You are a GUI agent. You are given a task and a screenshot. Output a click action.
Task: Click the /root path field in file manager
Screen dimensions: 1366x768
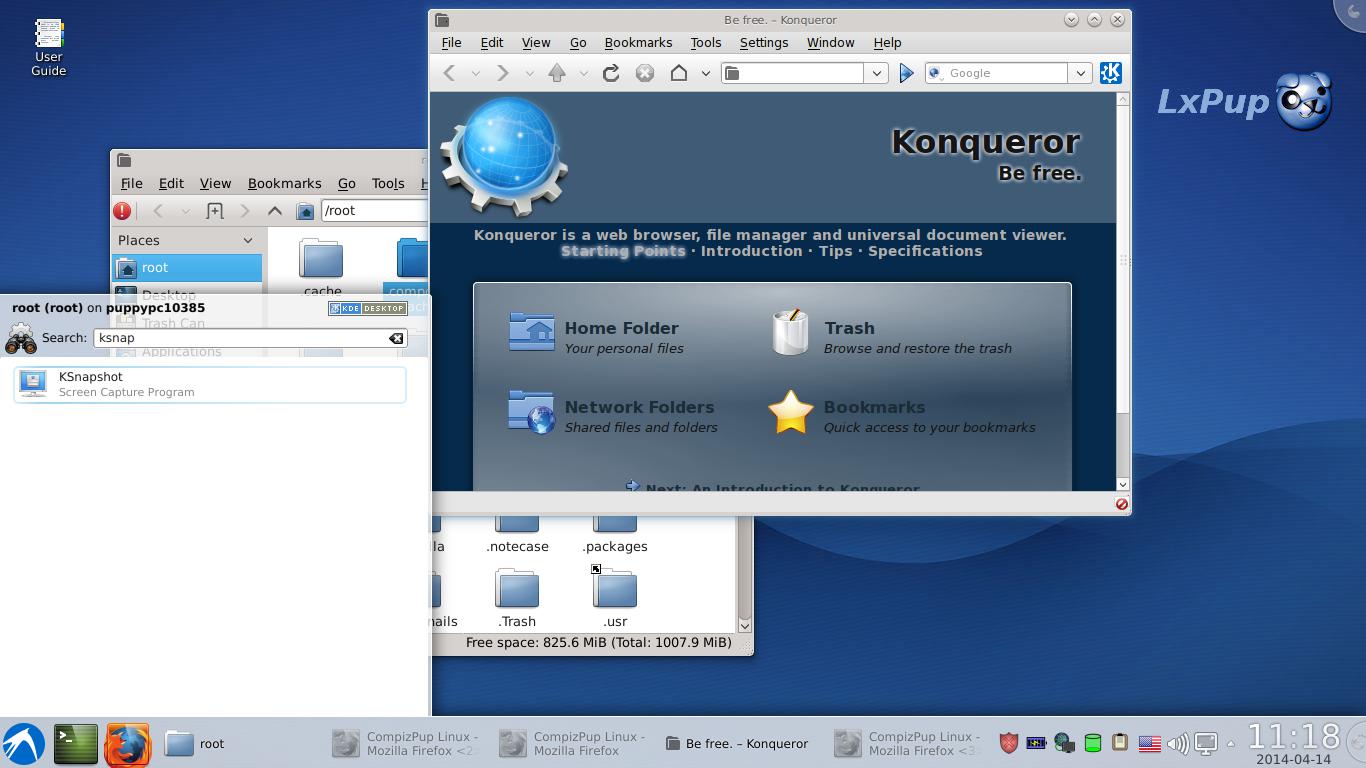coord(375,211)
